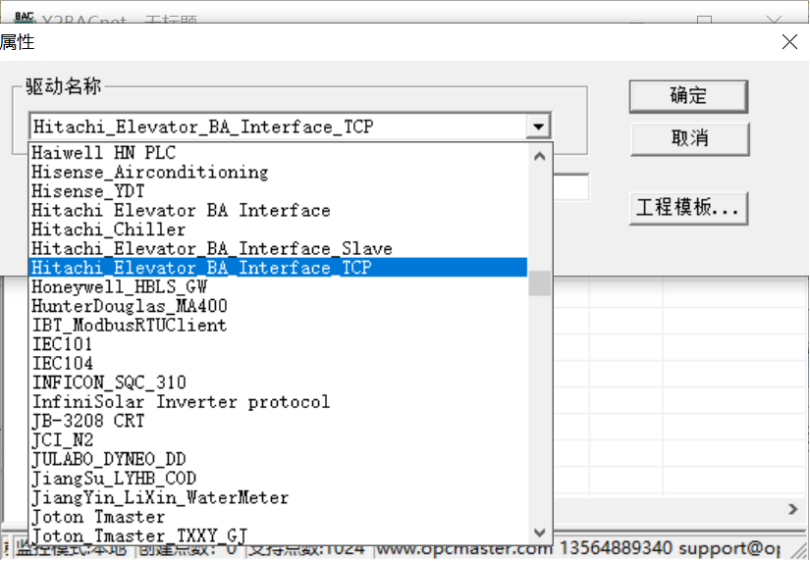Select the JCI_N2 driver

278,440
